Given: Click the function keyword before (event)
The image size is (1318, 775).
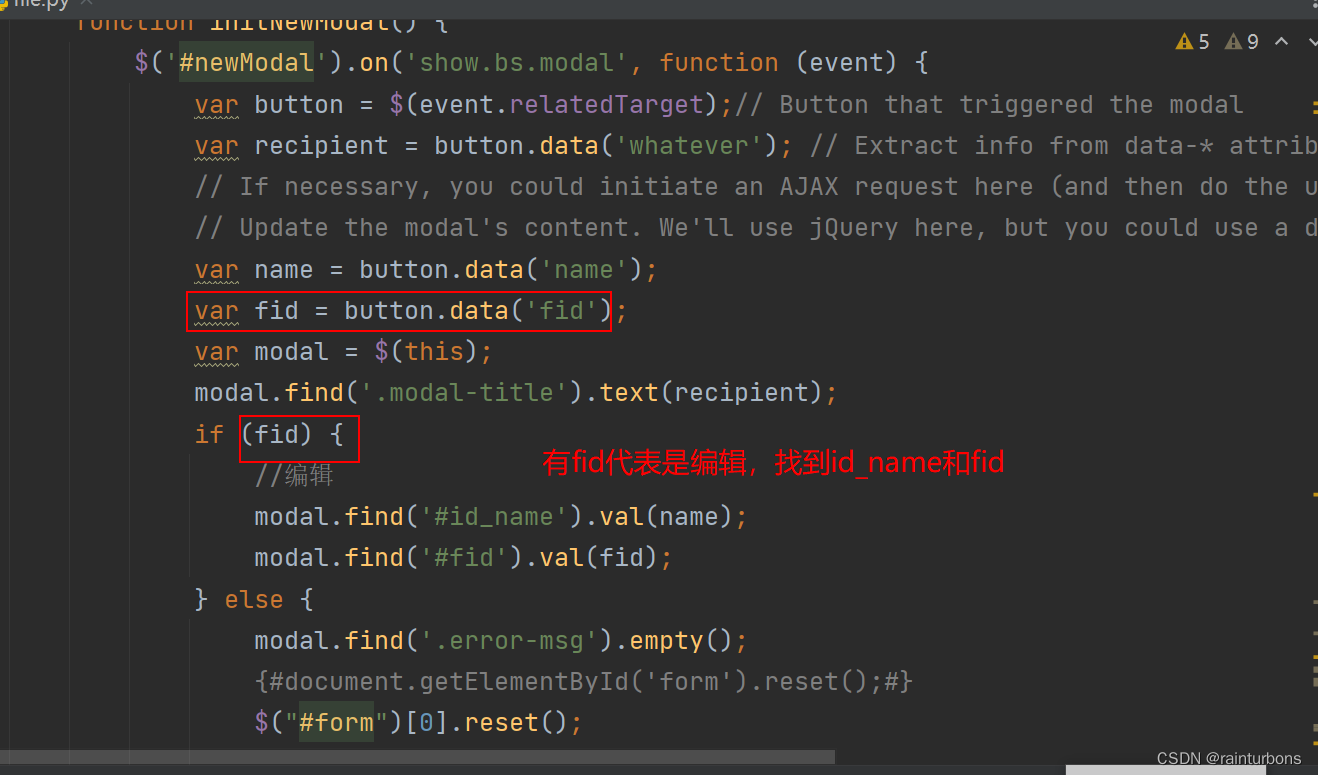Looking at the screenshot, I should point(719,63).
